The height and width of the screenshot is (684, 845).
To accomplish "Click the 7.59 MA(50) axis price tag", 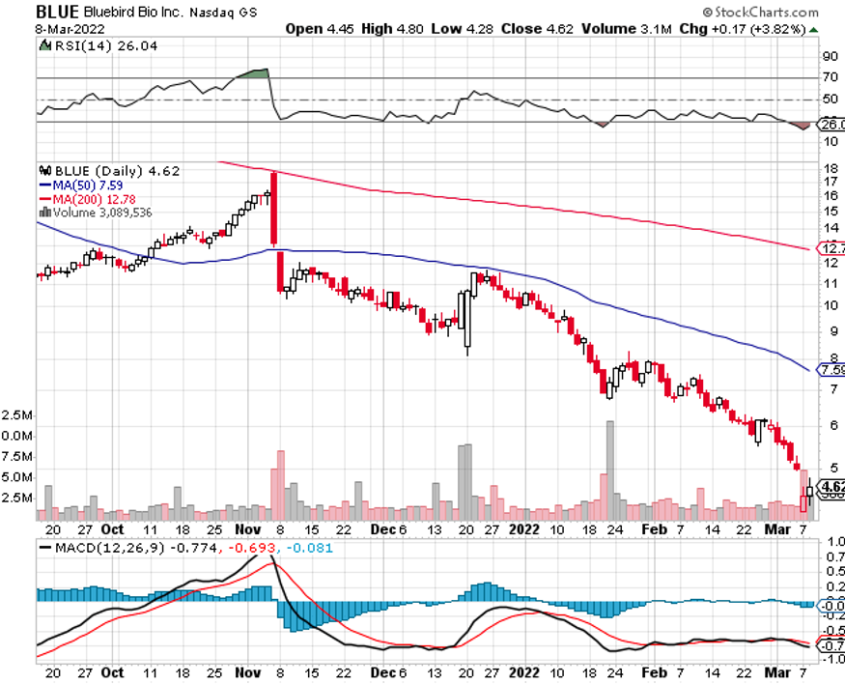I will coord(832,370).
